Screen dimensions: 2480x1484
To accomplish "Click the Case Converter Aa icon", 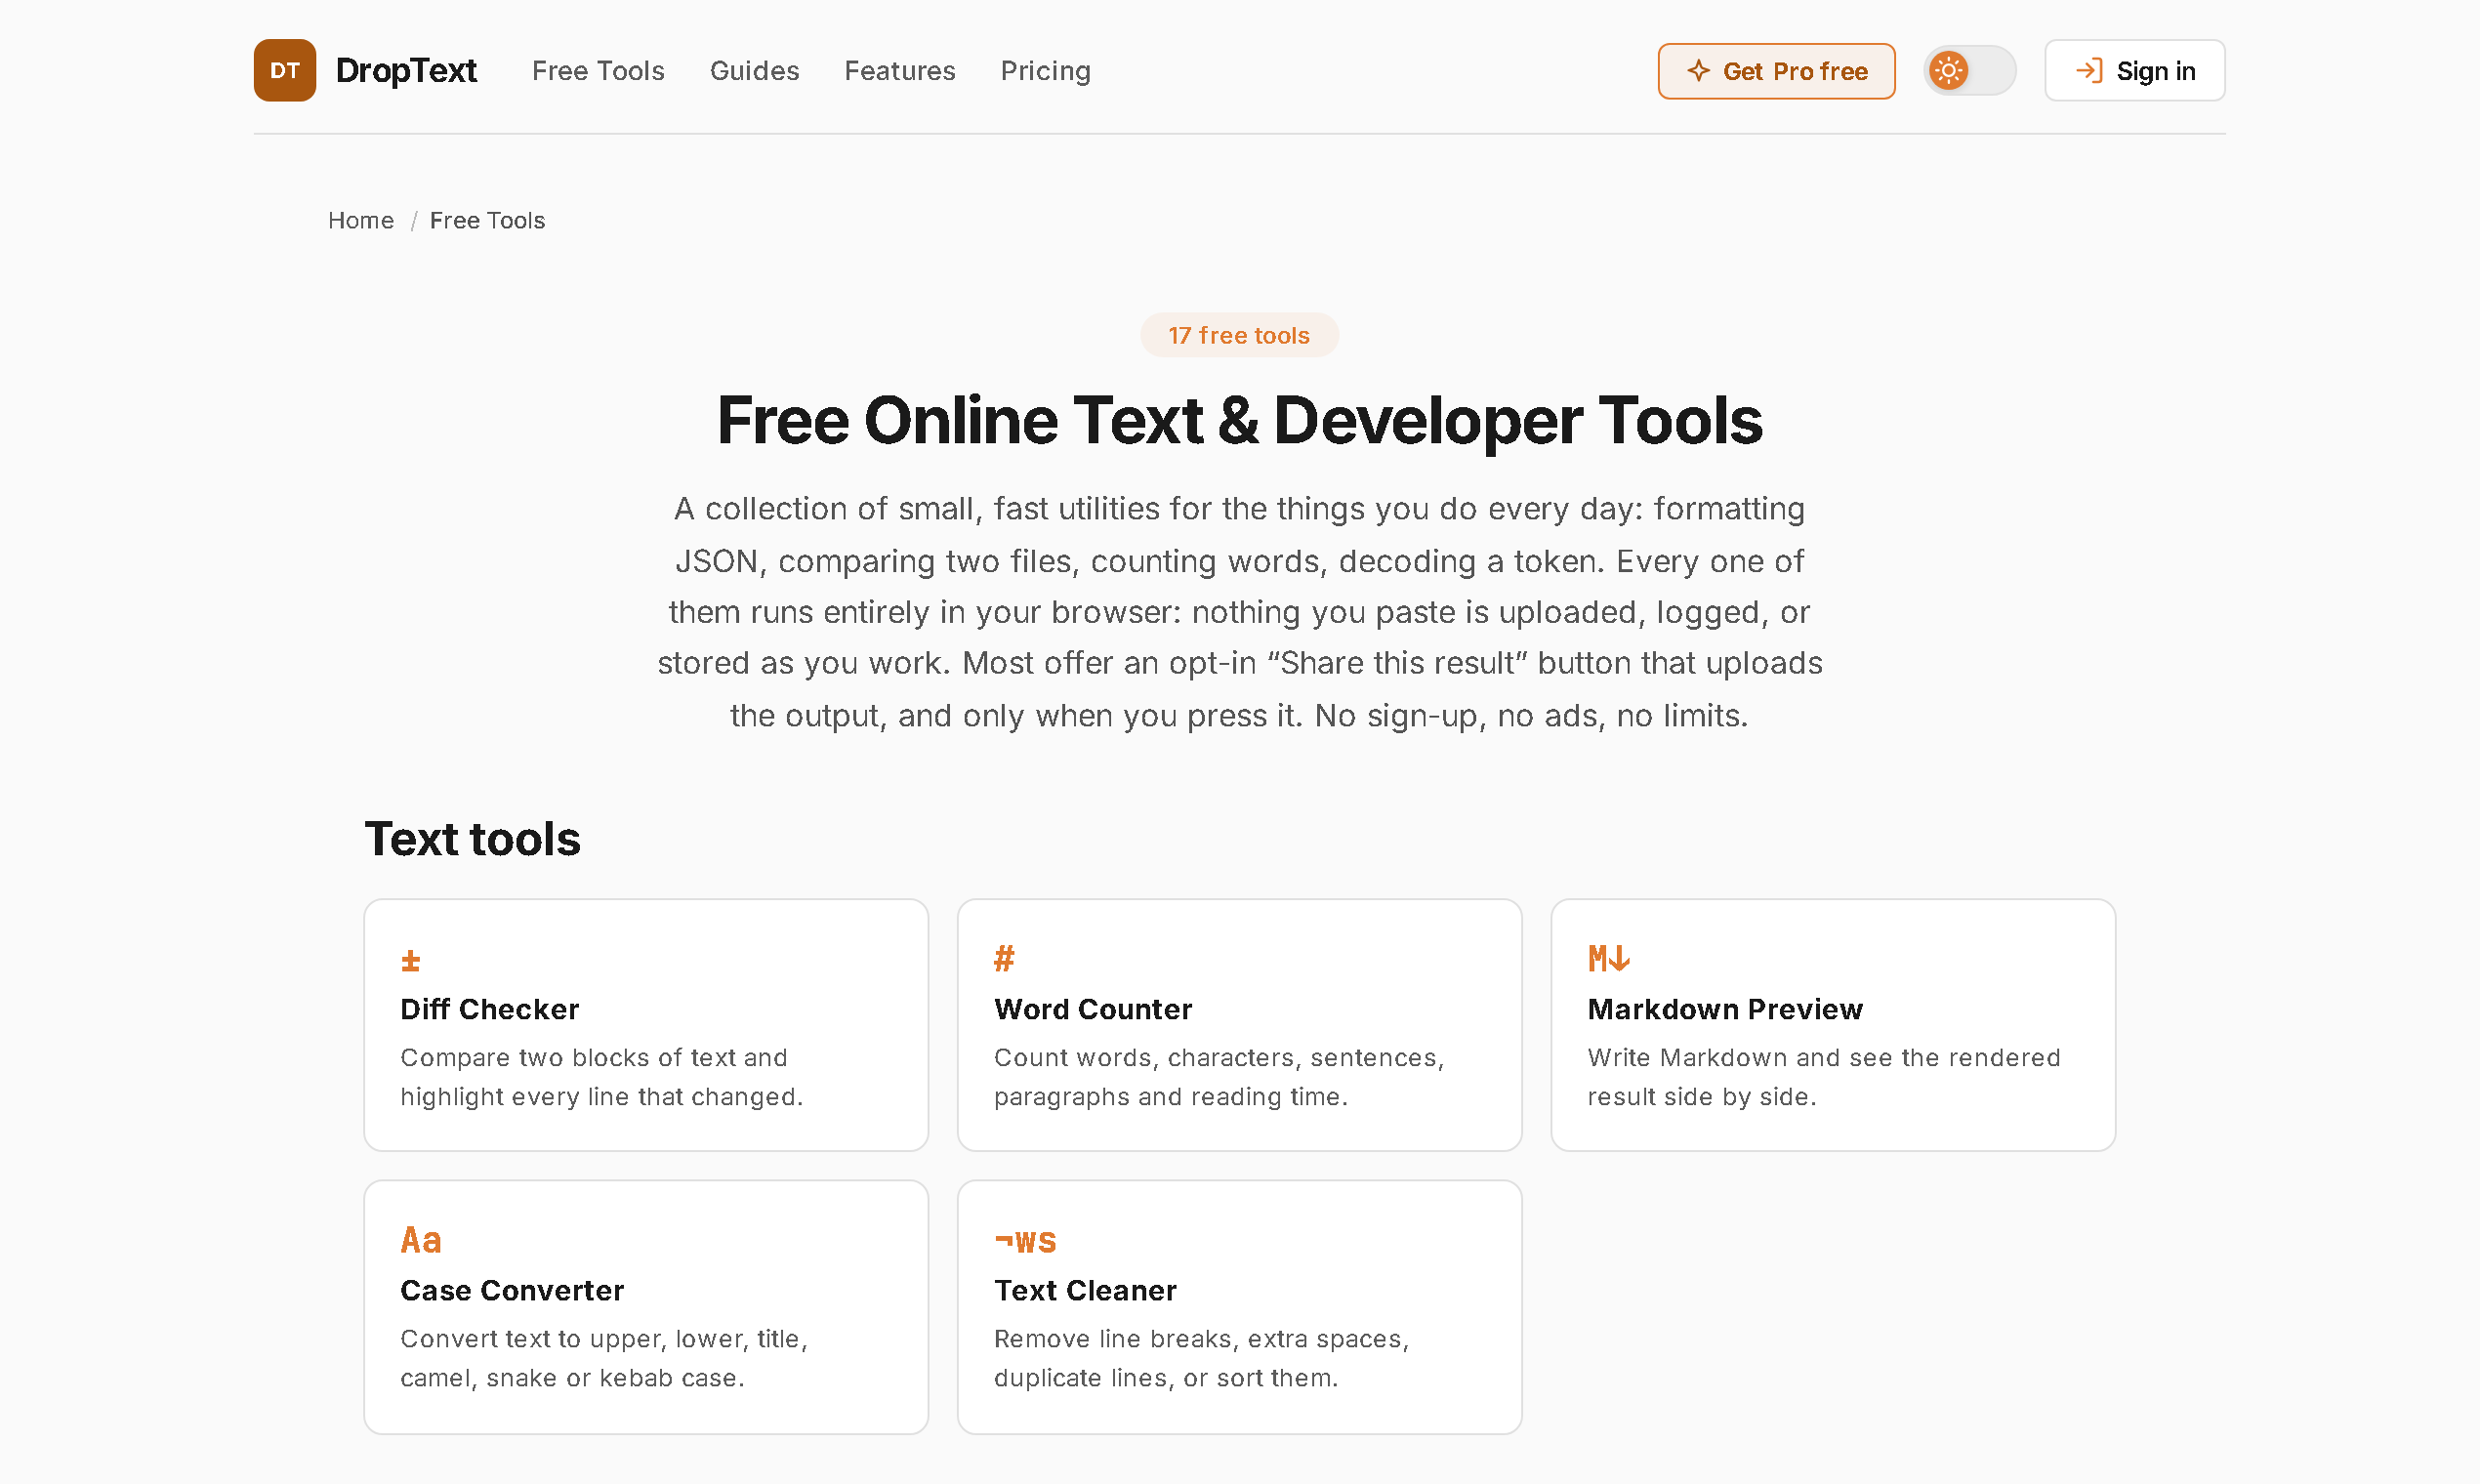I will [421, 1240].
